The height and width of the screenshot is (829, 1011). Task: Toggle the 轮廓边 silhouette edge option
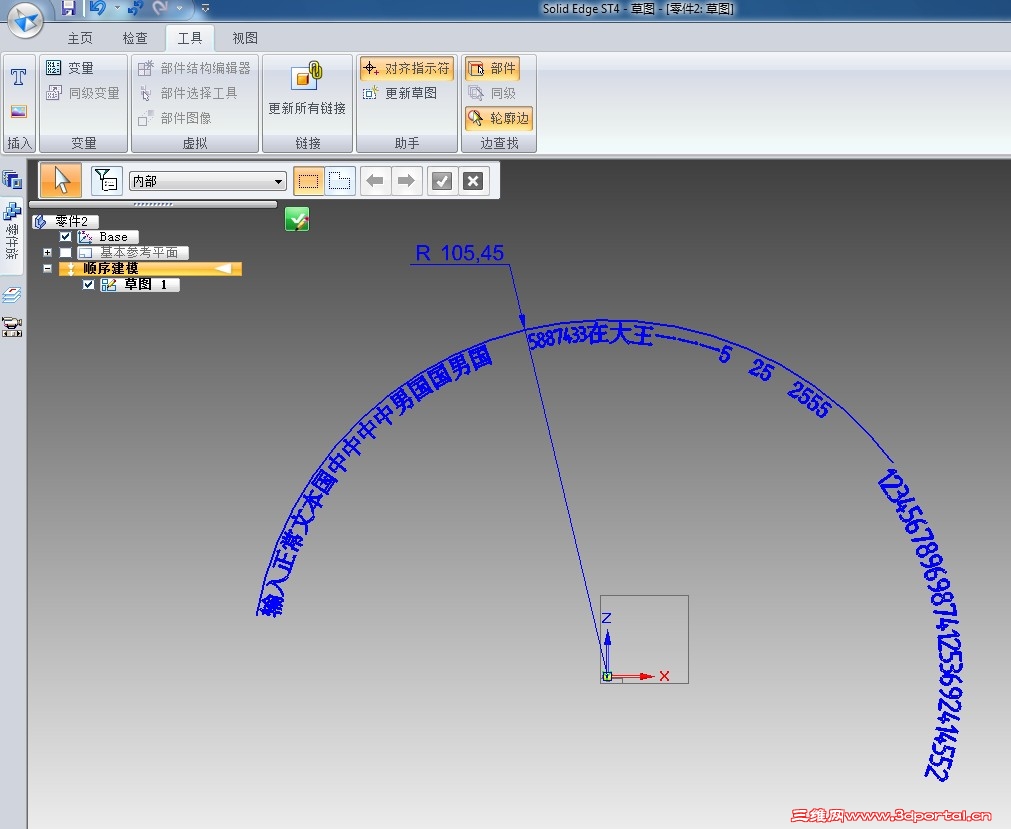[x=499, y=118]
